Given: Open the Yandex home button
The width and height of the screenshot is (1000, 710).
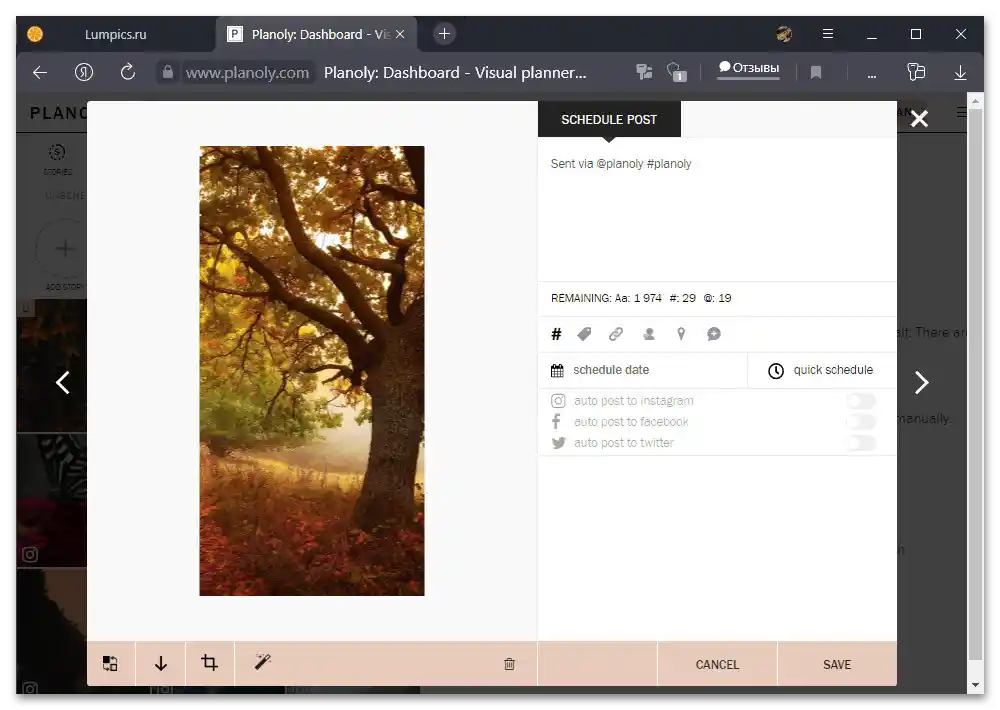Looking at the screenshot, I should tap(84, 72).
